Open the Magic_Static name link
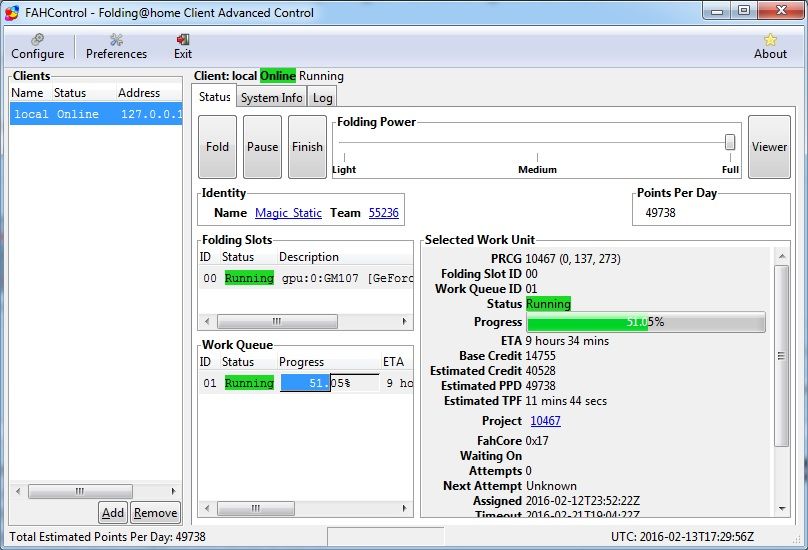This screenshot has height=550, width=808. [288, 213]
